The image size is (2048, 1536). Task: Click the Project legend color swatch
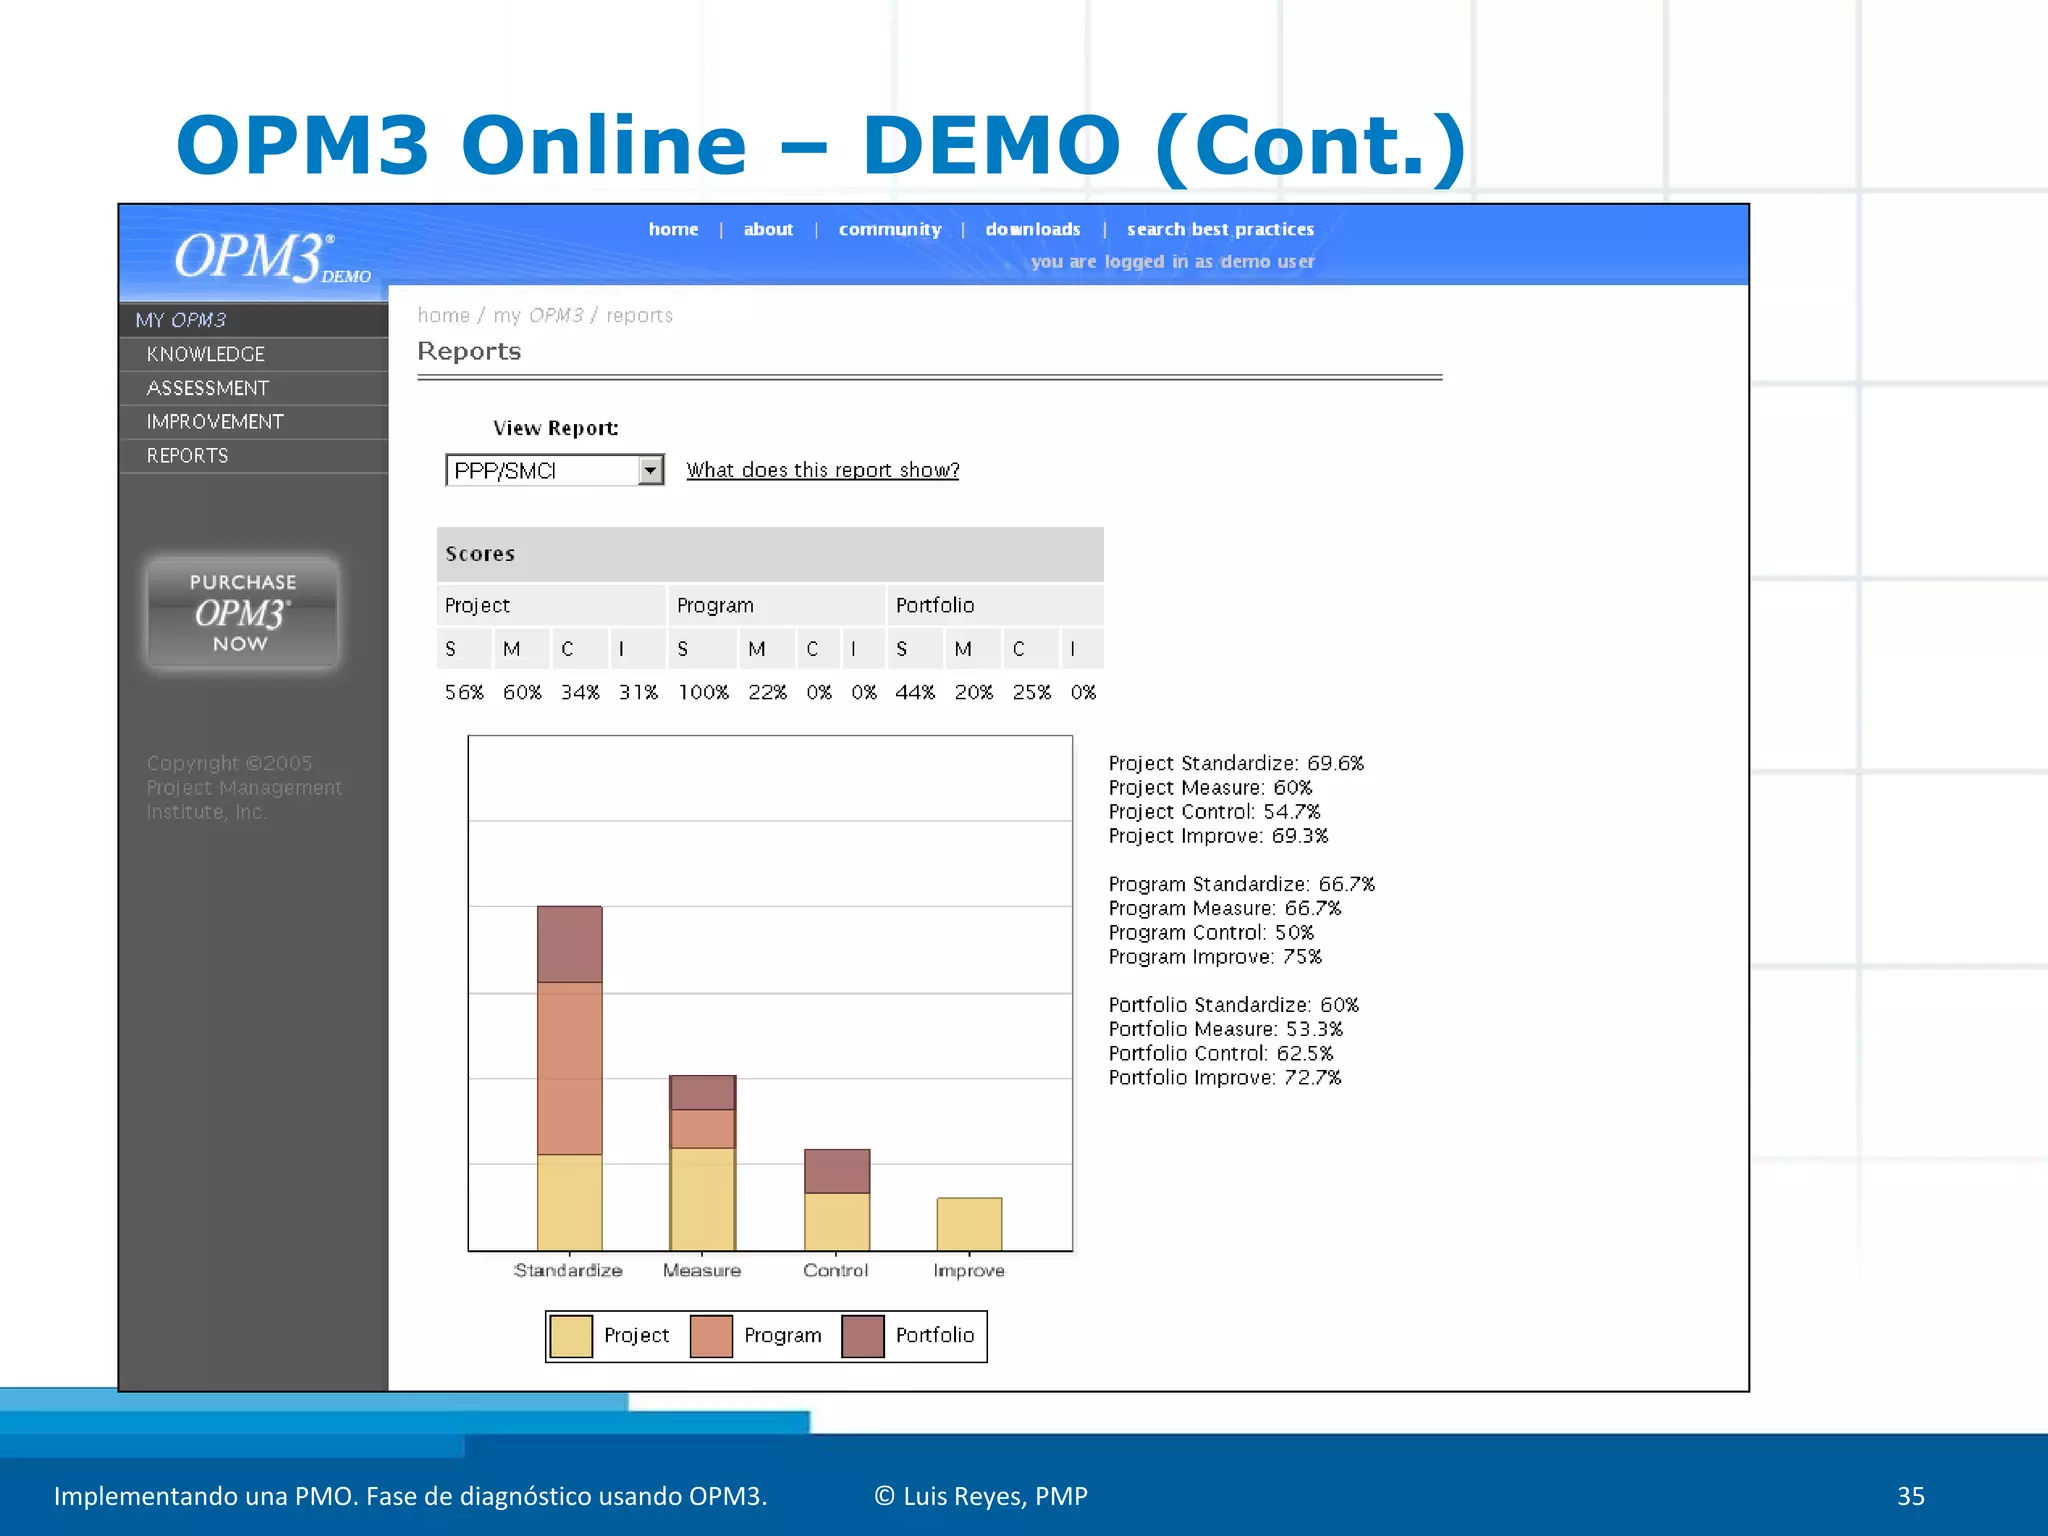coord(571,1336)
